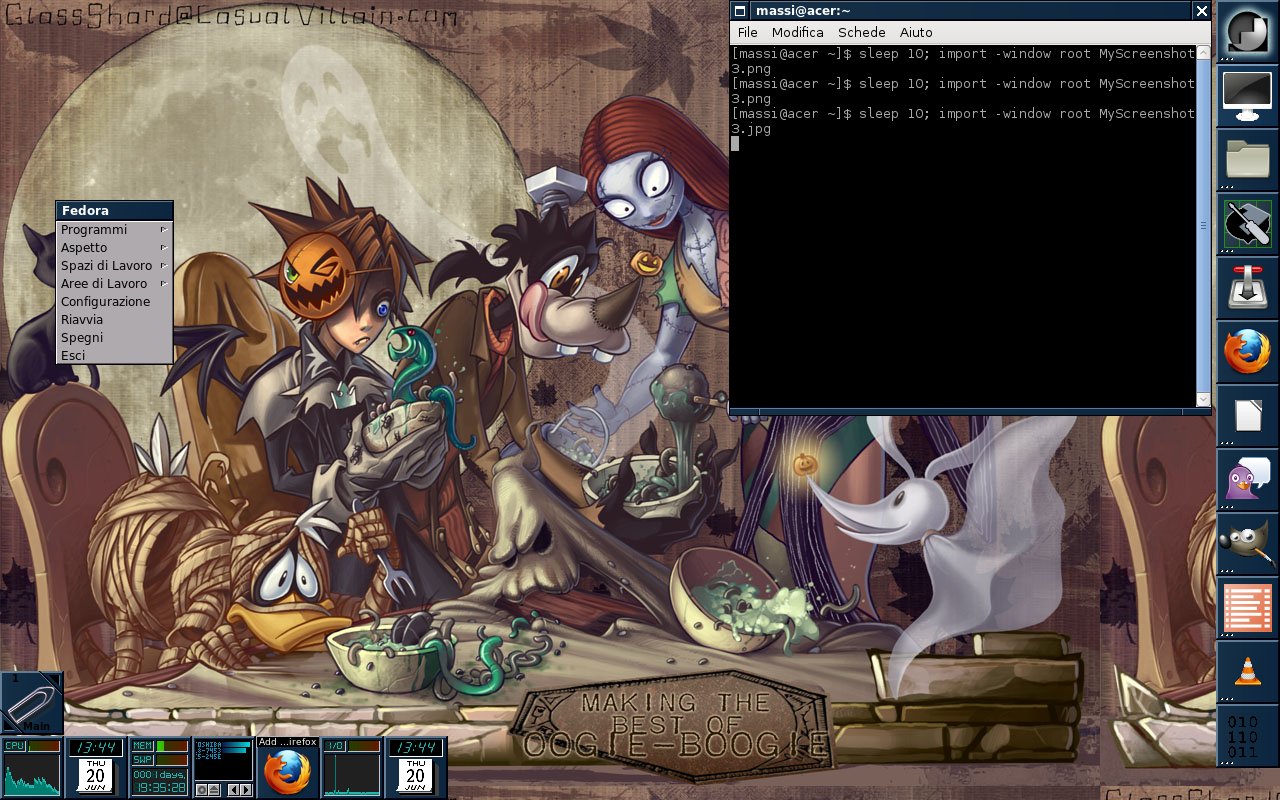Open the download installer dock icon
Image resolution: width=1280 pixels, height=800 pixels.
click(x=1247, y=288)
